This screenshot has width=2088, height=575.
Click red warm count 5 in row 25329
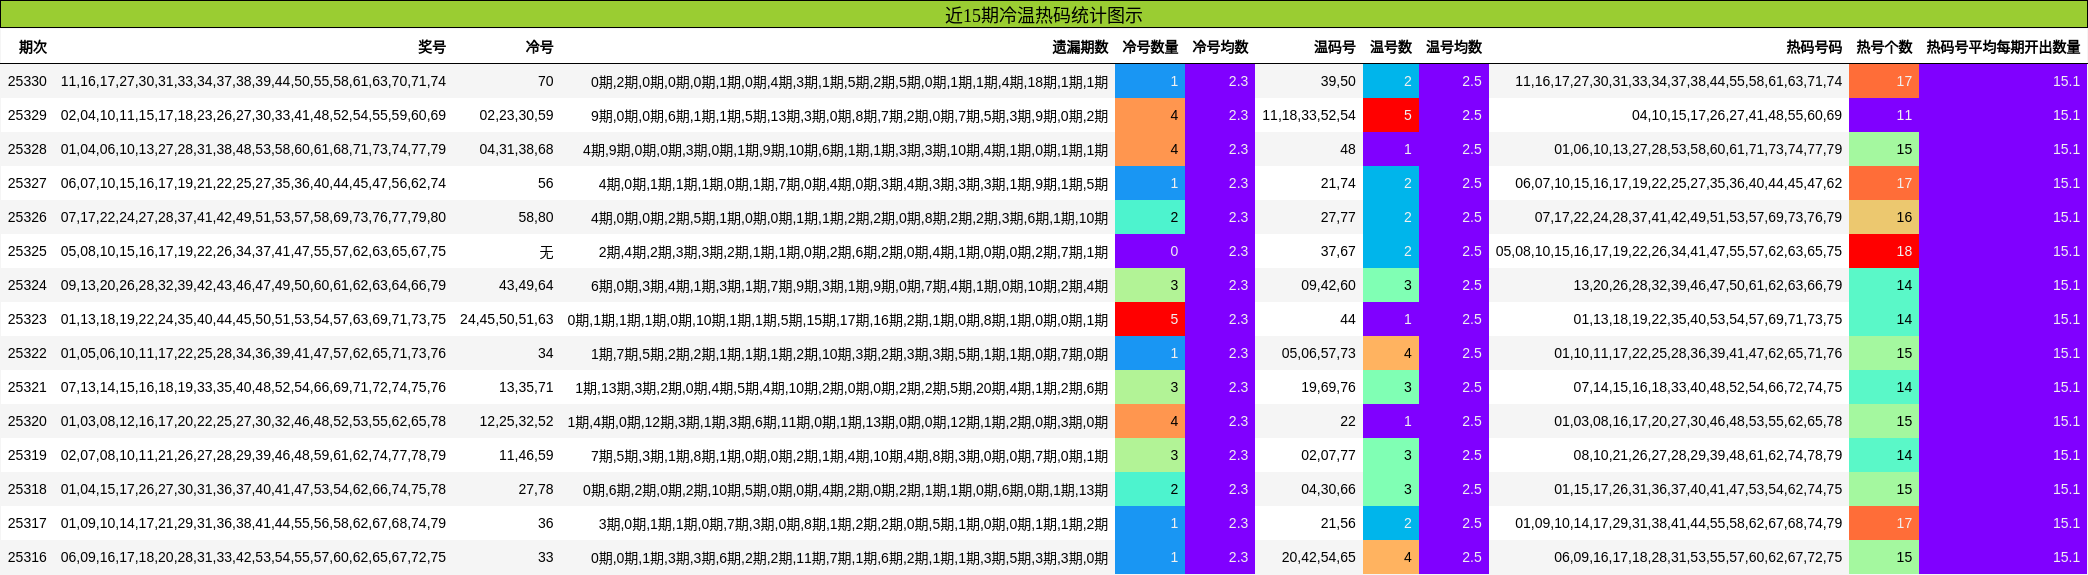[1391, 115]
